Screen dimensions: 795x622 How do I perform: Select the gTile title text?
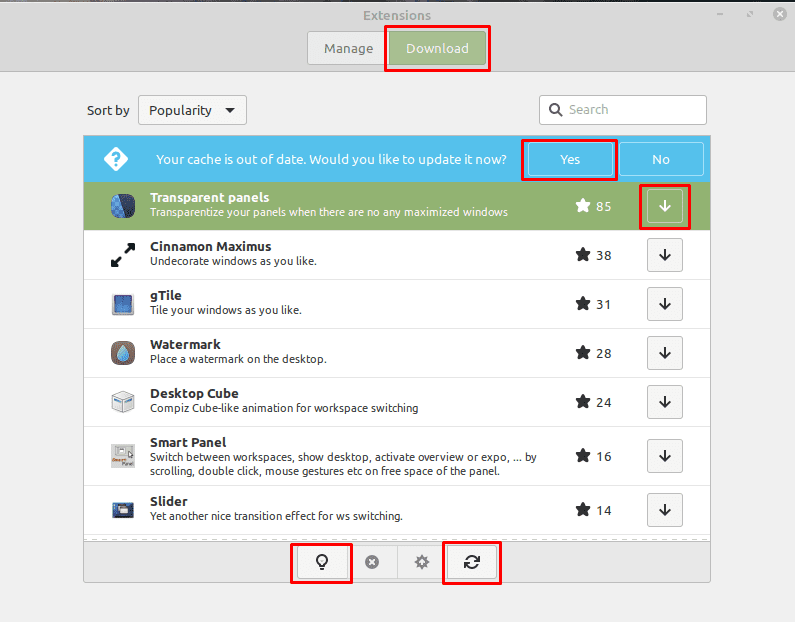(166, 296)
